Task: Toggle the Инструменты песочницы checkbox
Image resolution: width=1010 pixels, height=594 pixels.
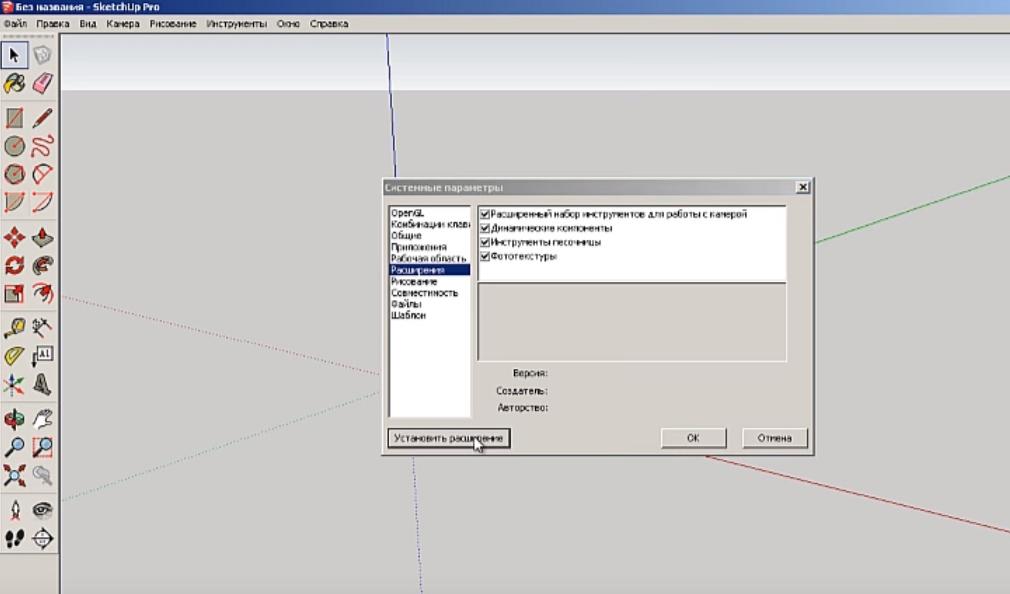Action: click(x=485, y=242)
